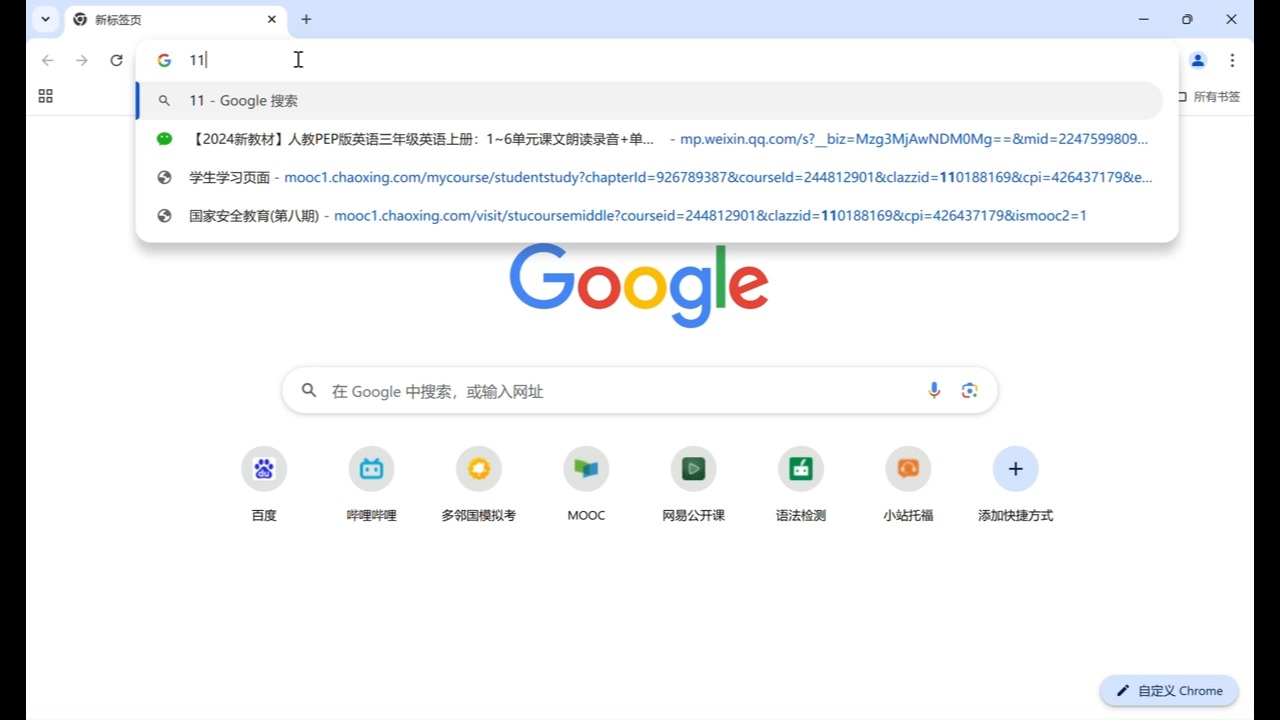Image resolution: width=1280 pixels, height=720 pixels.
Task: Open the Chrome profile avatar
Action: point(1198,60)
